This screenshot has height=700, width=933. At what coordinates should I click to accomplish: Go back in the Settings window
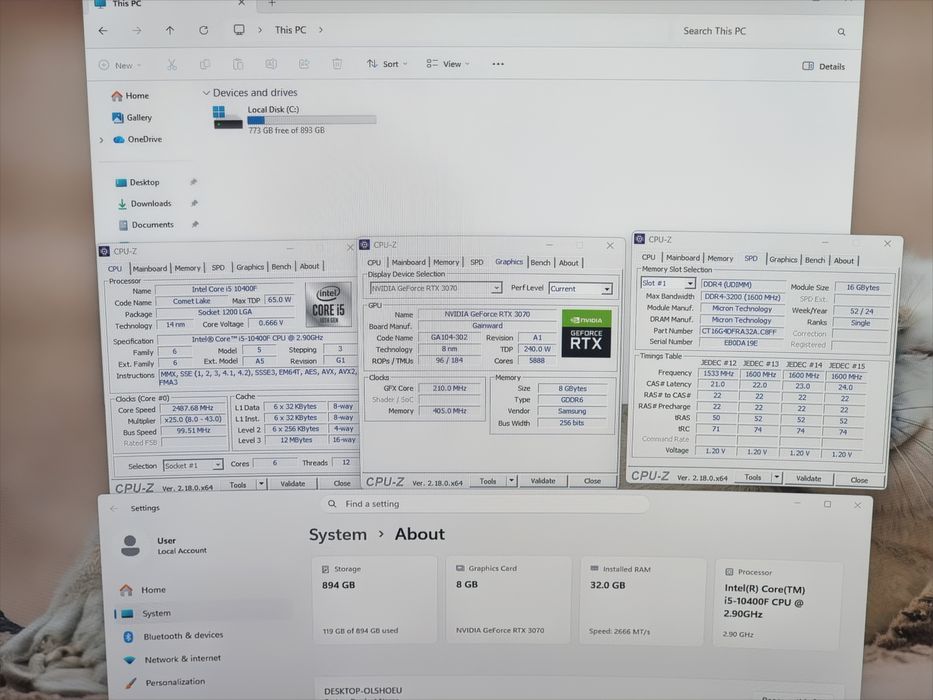click(114, 508)
